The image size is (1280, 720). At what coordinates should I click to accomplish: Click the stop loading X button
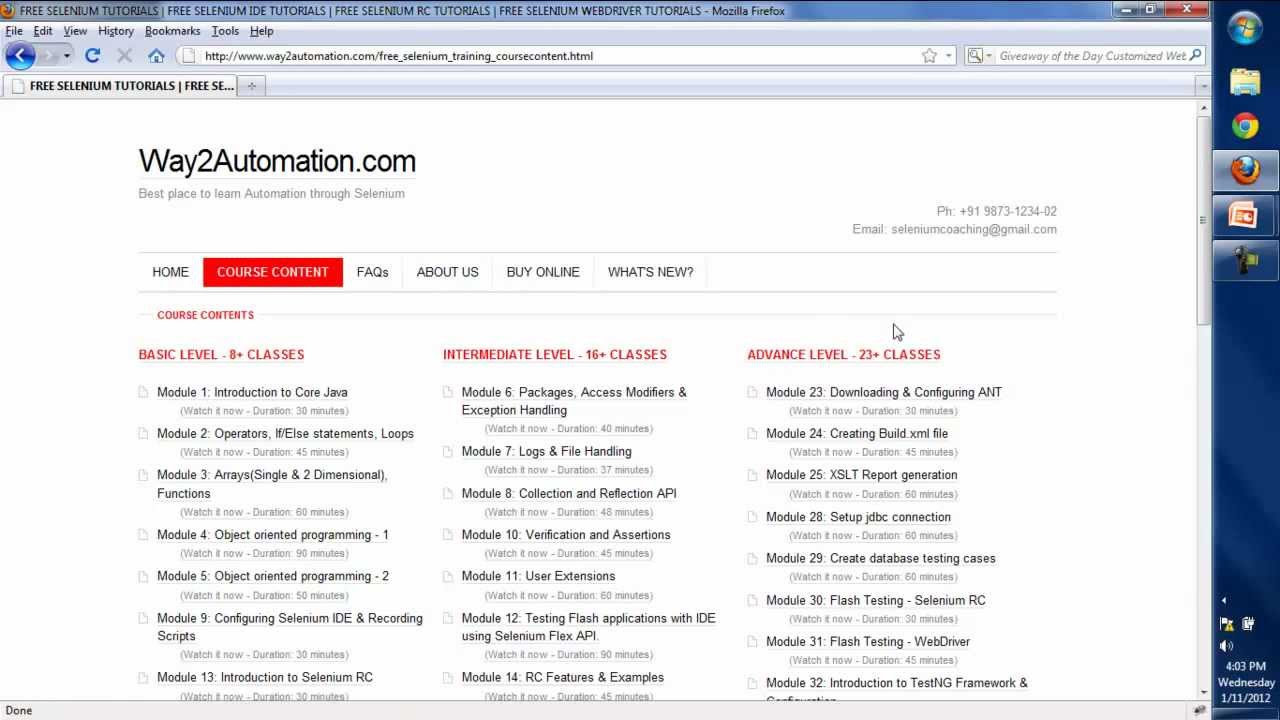pos(125,56)
